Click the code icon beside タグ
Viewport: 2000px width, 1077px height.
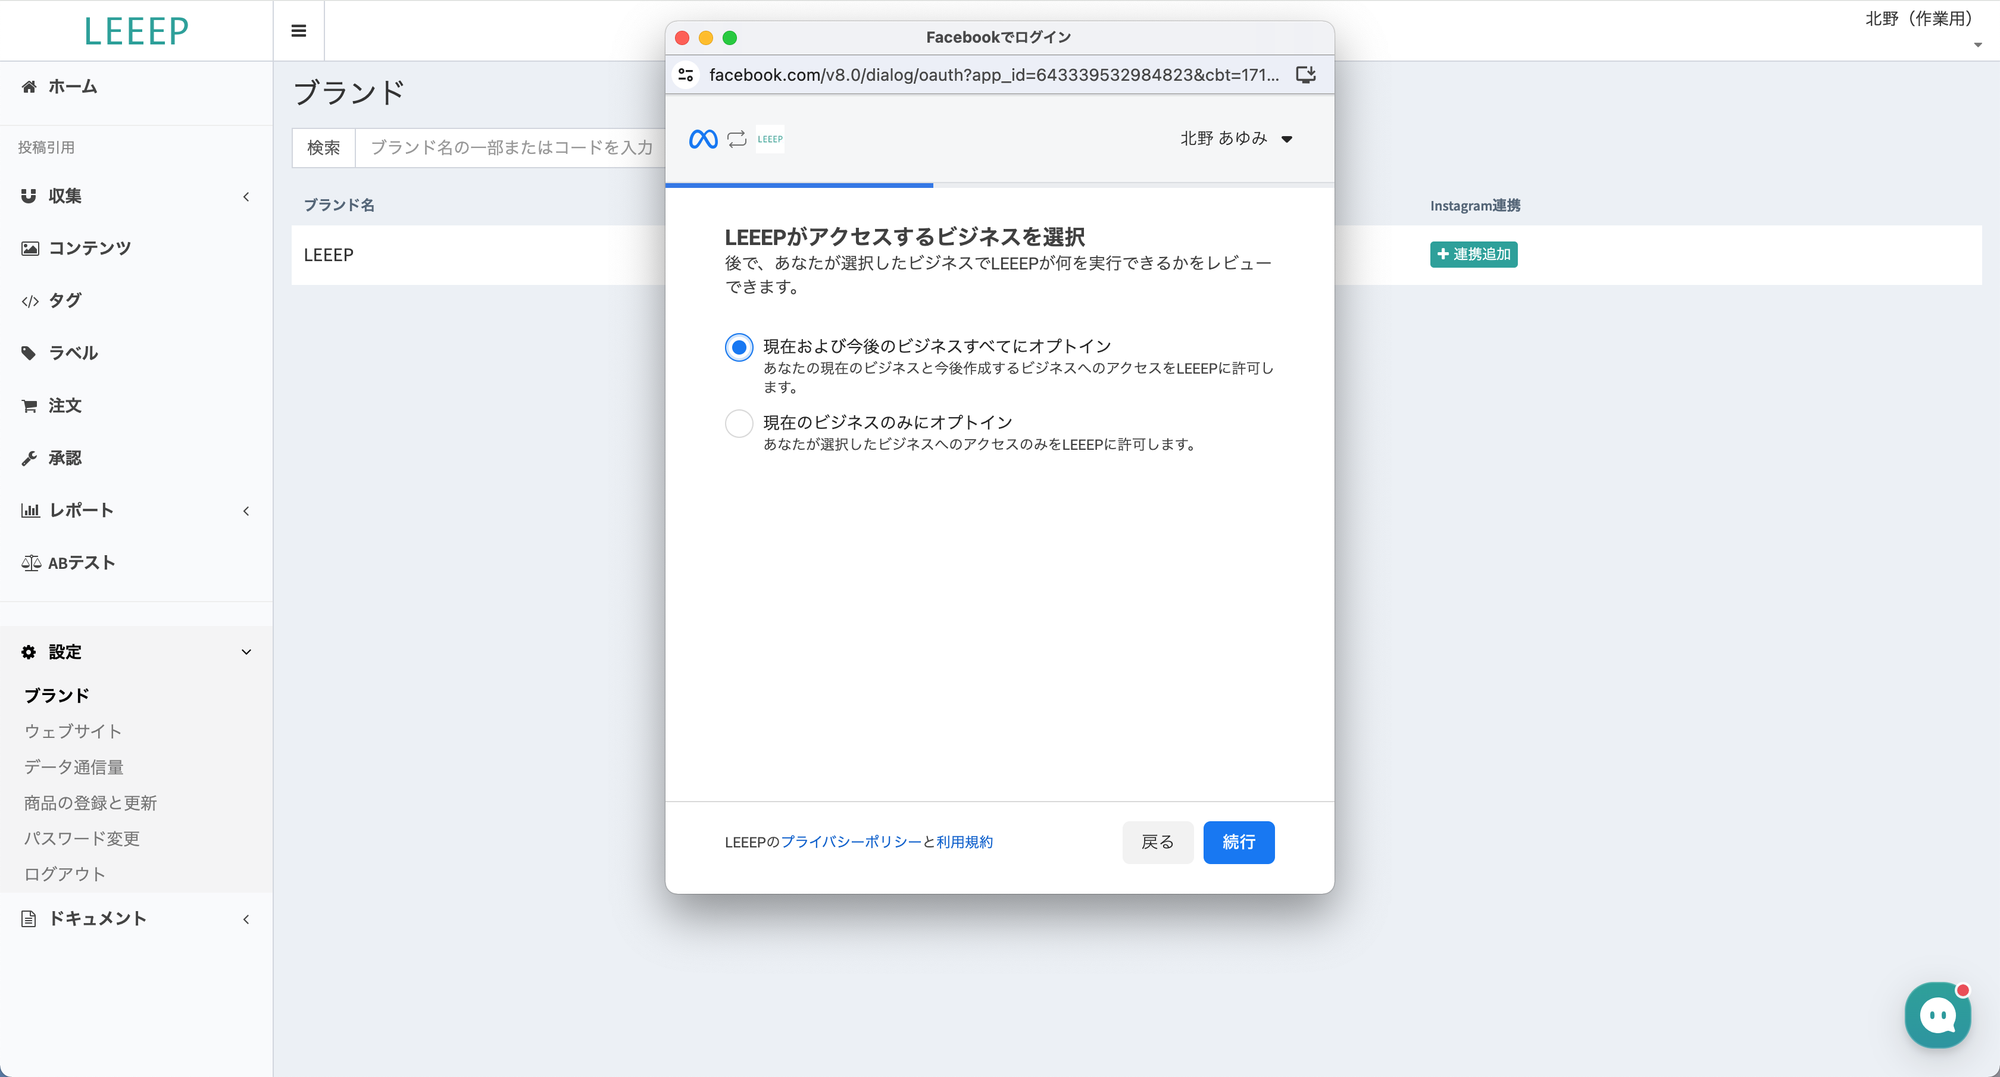coord(30,301)
